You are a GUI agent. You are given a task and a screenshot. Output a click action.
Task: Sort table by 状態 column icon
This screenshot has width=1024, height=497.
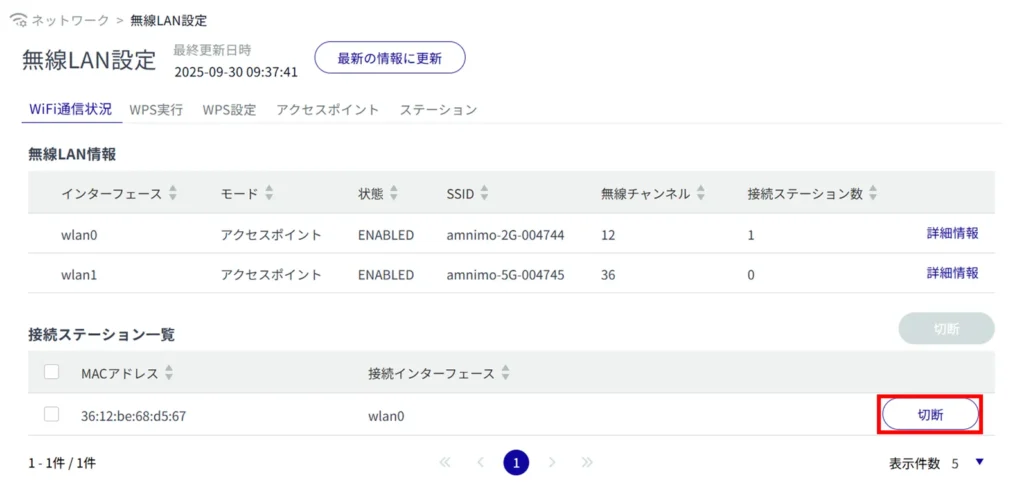394,193
